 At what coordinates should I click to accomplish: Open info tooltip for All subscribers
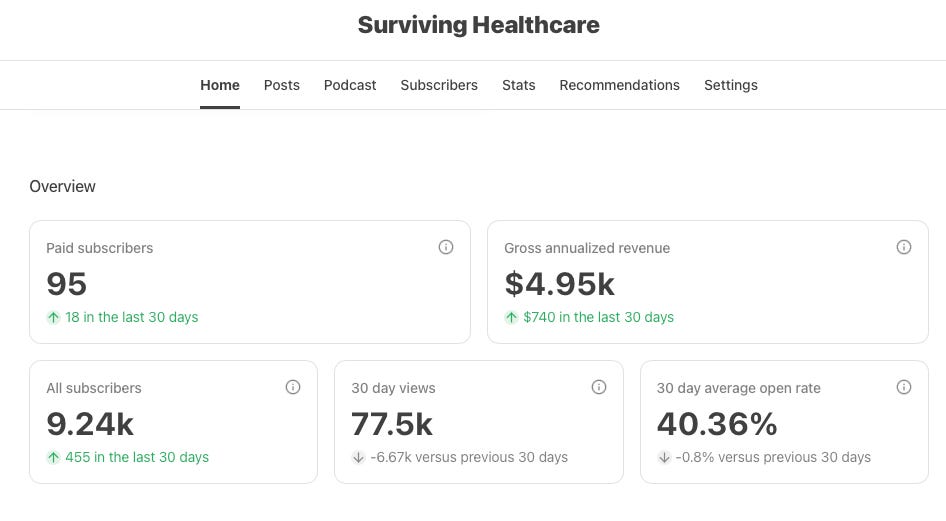coord(293,387)
